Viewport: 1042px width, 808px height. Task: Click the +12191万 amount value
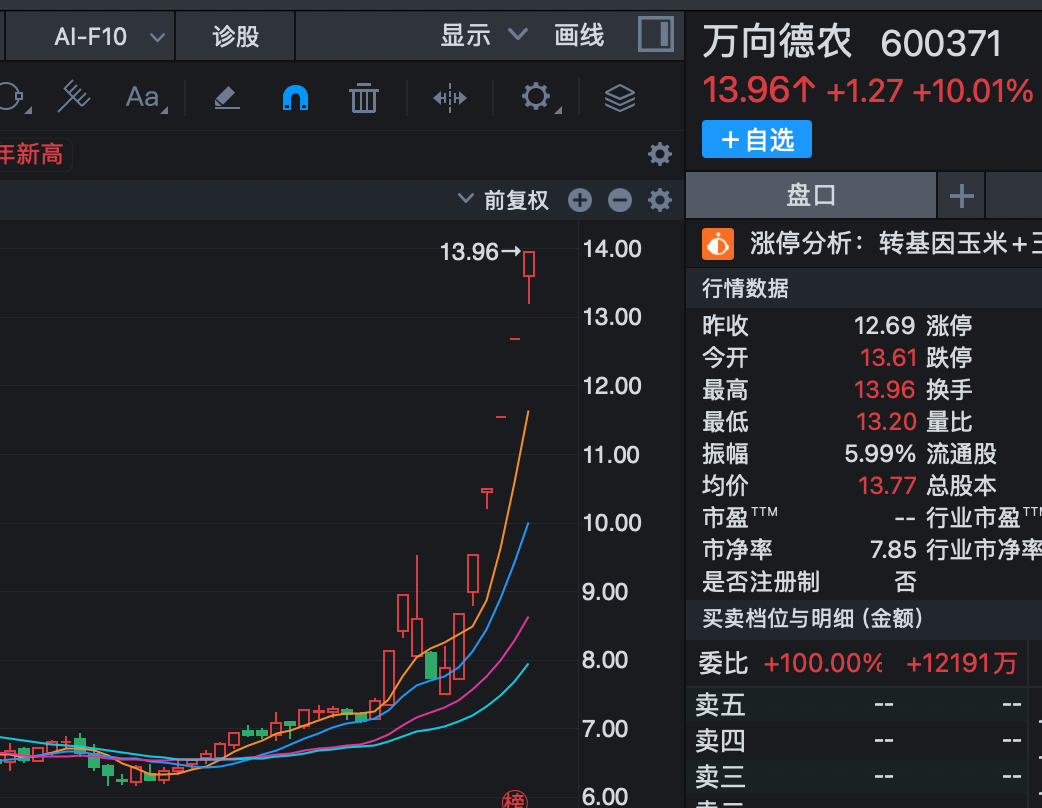point(962,663)
